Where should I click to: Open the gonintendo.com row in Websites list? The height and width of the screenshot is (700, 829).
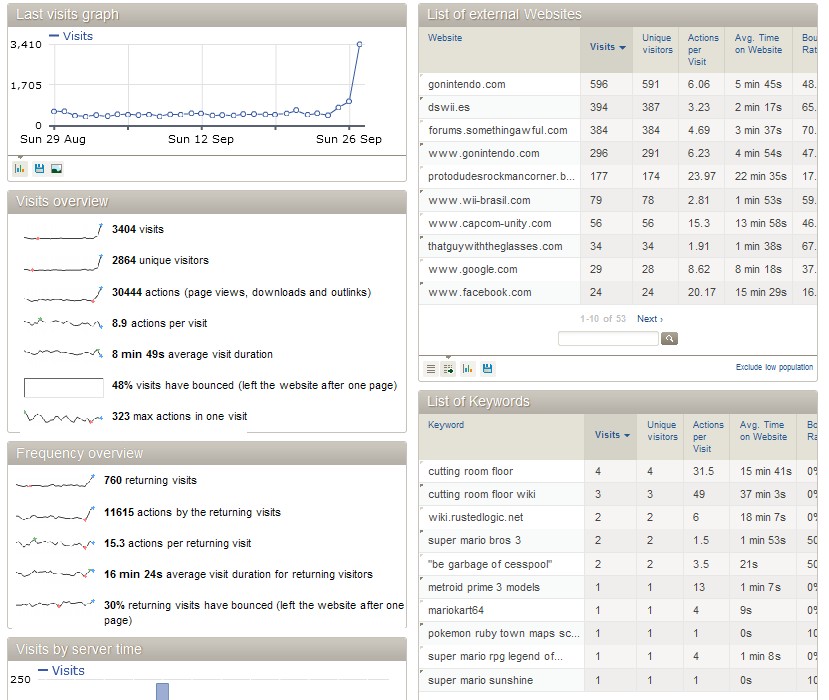(x=467, y=85)
